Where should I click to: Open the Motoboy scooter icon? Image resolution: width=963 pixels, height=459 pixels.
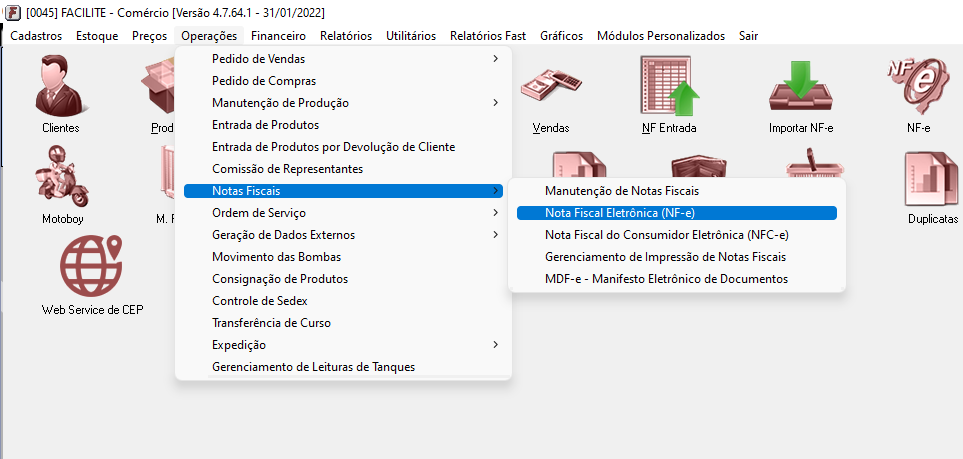(x=62, y=176)
